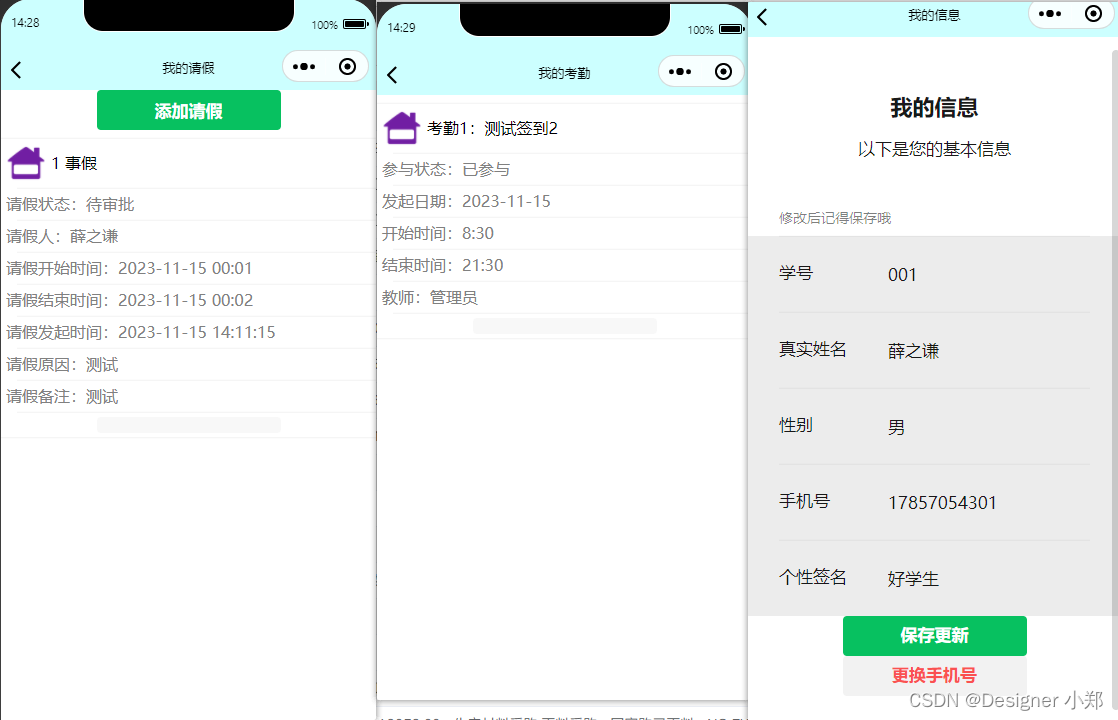This screenshot has width=1118, height=720.
Task: Click the 以下是您的基本信息 subtitle
Action: 934,149
